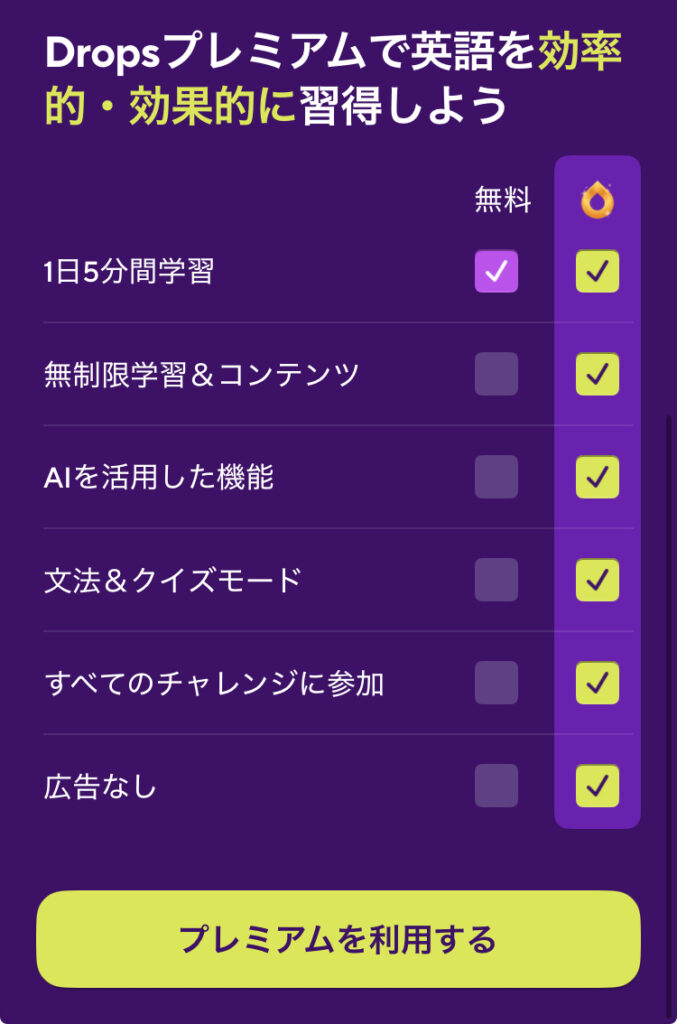Select the premium checkmark for AIを活用した機能
This screenshot has width=677, height=1024.
(596, 478)
